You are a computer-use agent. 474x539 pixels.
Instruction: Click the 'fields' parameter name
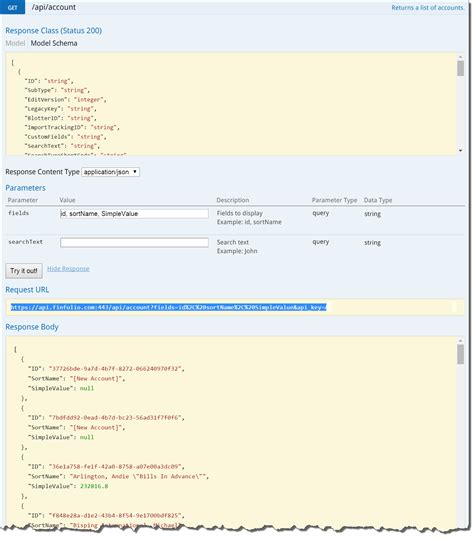[x=19, y=213]
